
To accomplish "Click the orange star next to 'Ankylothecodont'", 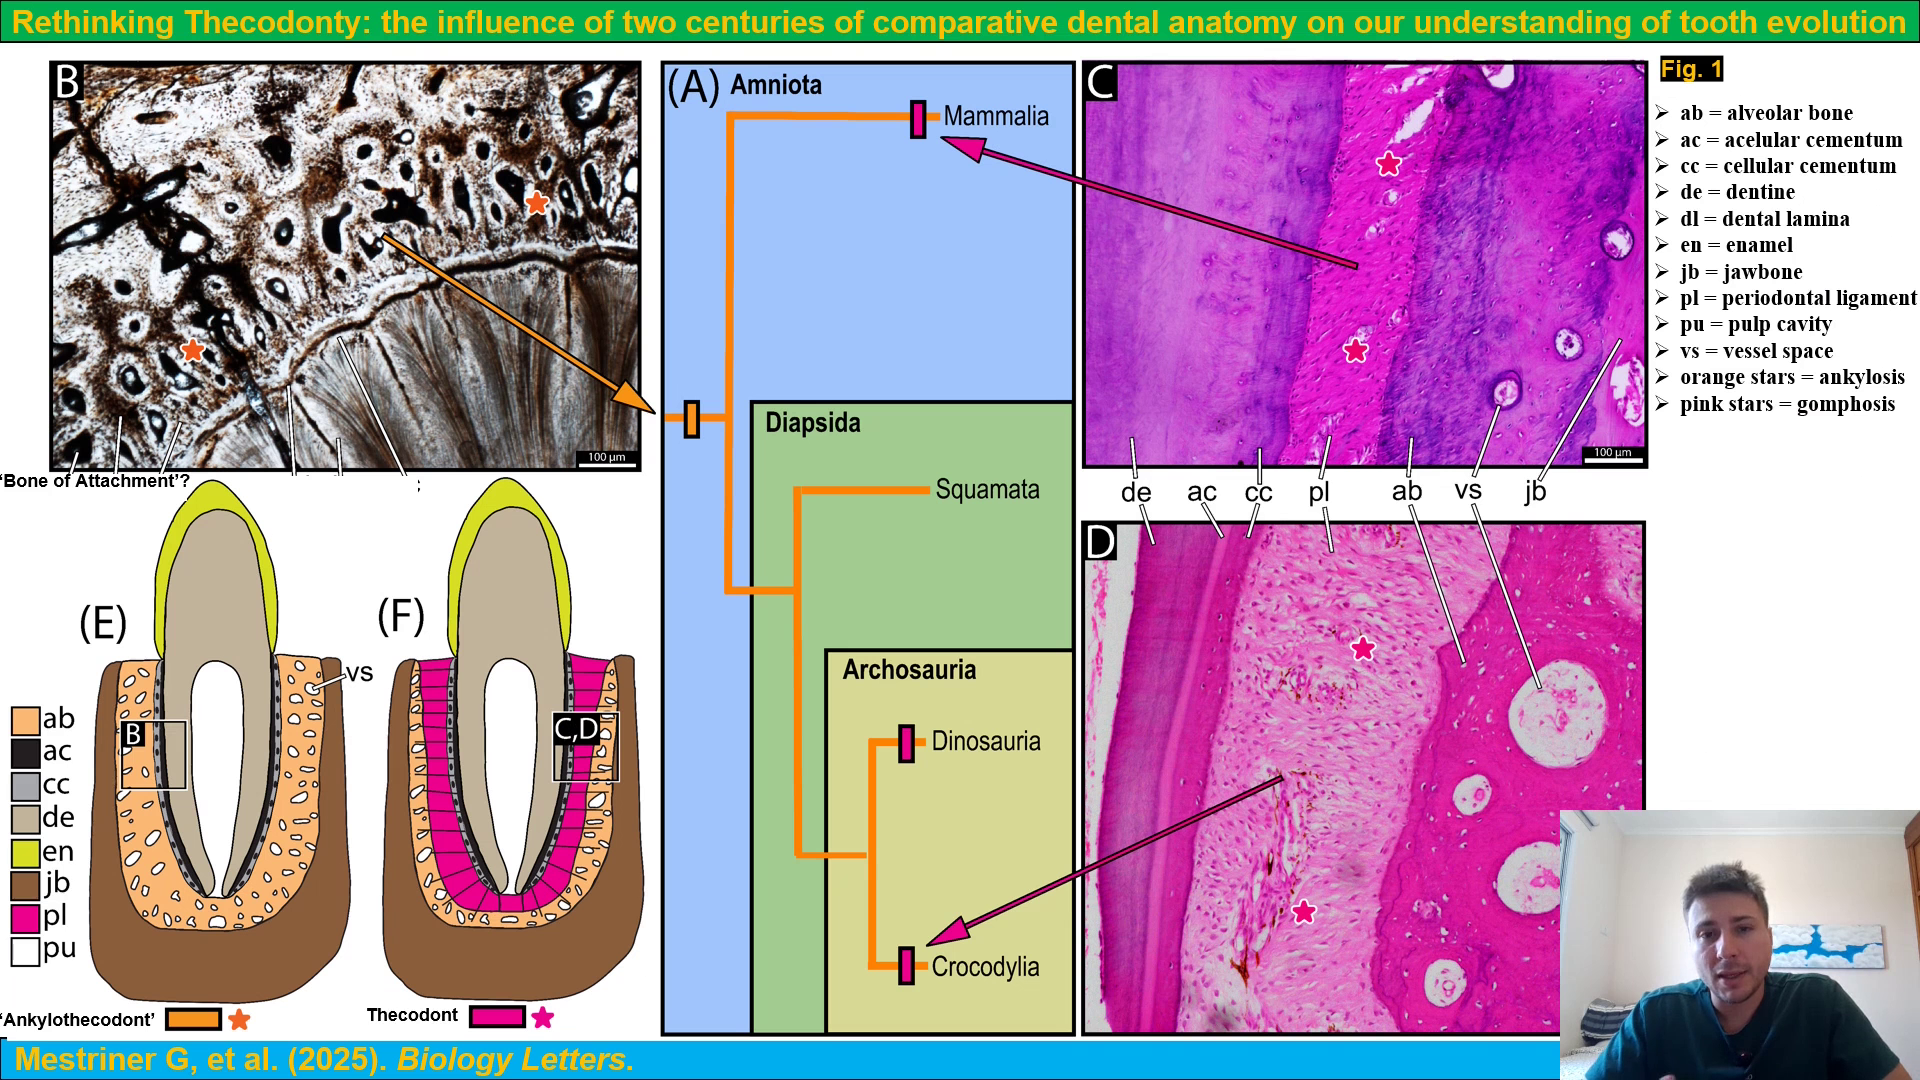I will [x=239, y=1020].
